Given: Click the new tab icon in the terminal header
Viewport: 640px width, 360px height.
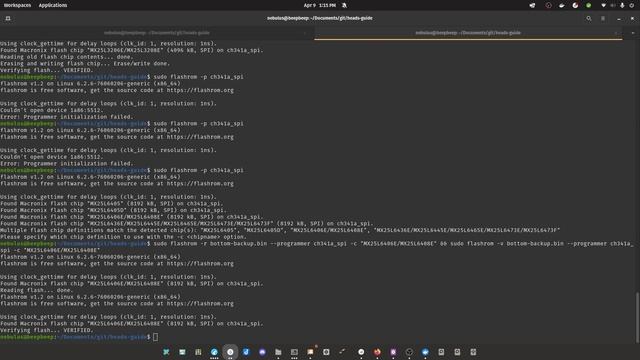Looking at the screenshot, I should point(8,18).
